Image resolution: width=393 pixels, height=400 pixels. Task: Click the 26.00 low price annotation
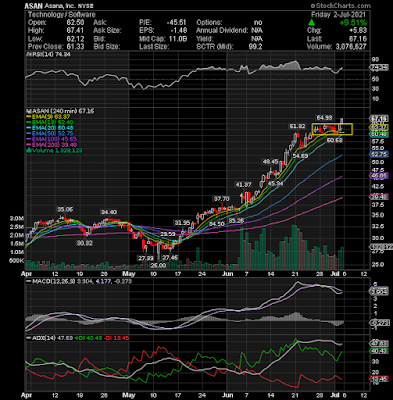point(158,265)
